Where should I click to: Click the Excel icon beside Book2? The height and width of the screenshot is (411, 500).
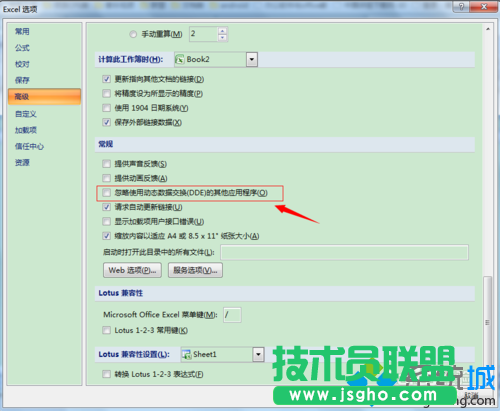[180, 60]
